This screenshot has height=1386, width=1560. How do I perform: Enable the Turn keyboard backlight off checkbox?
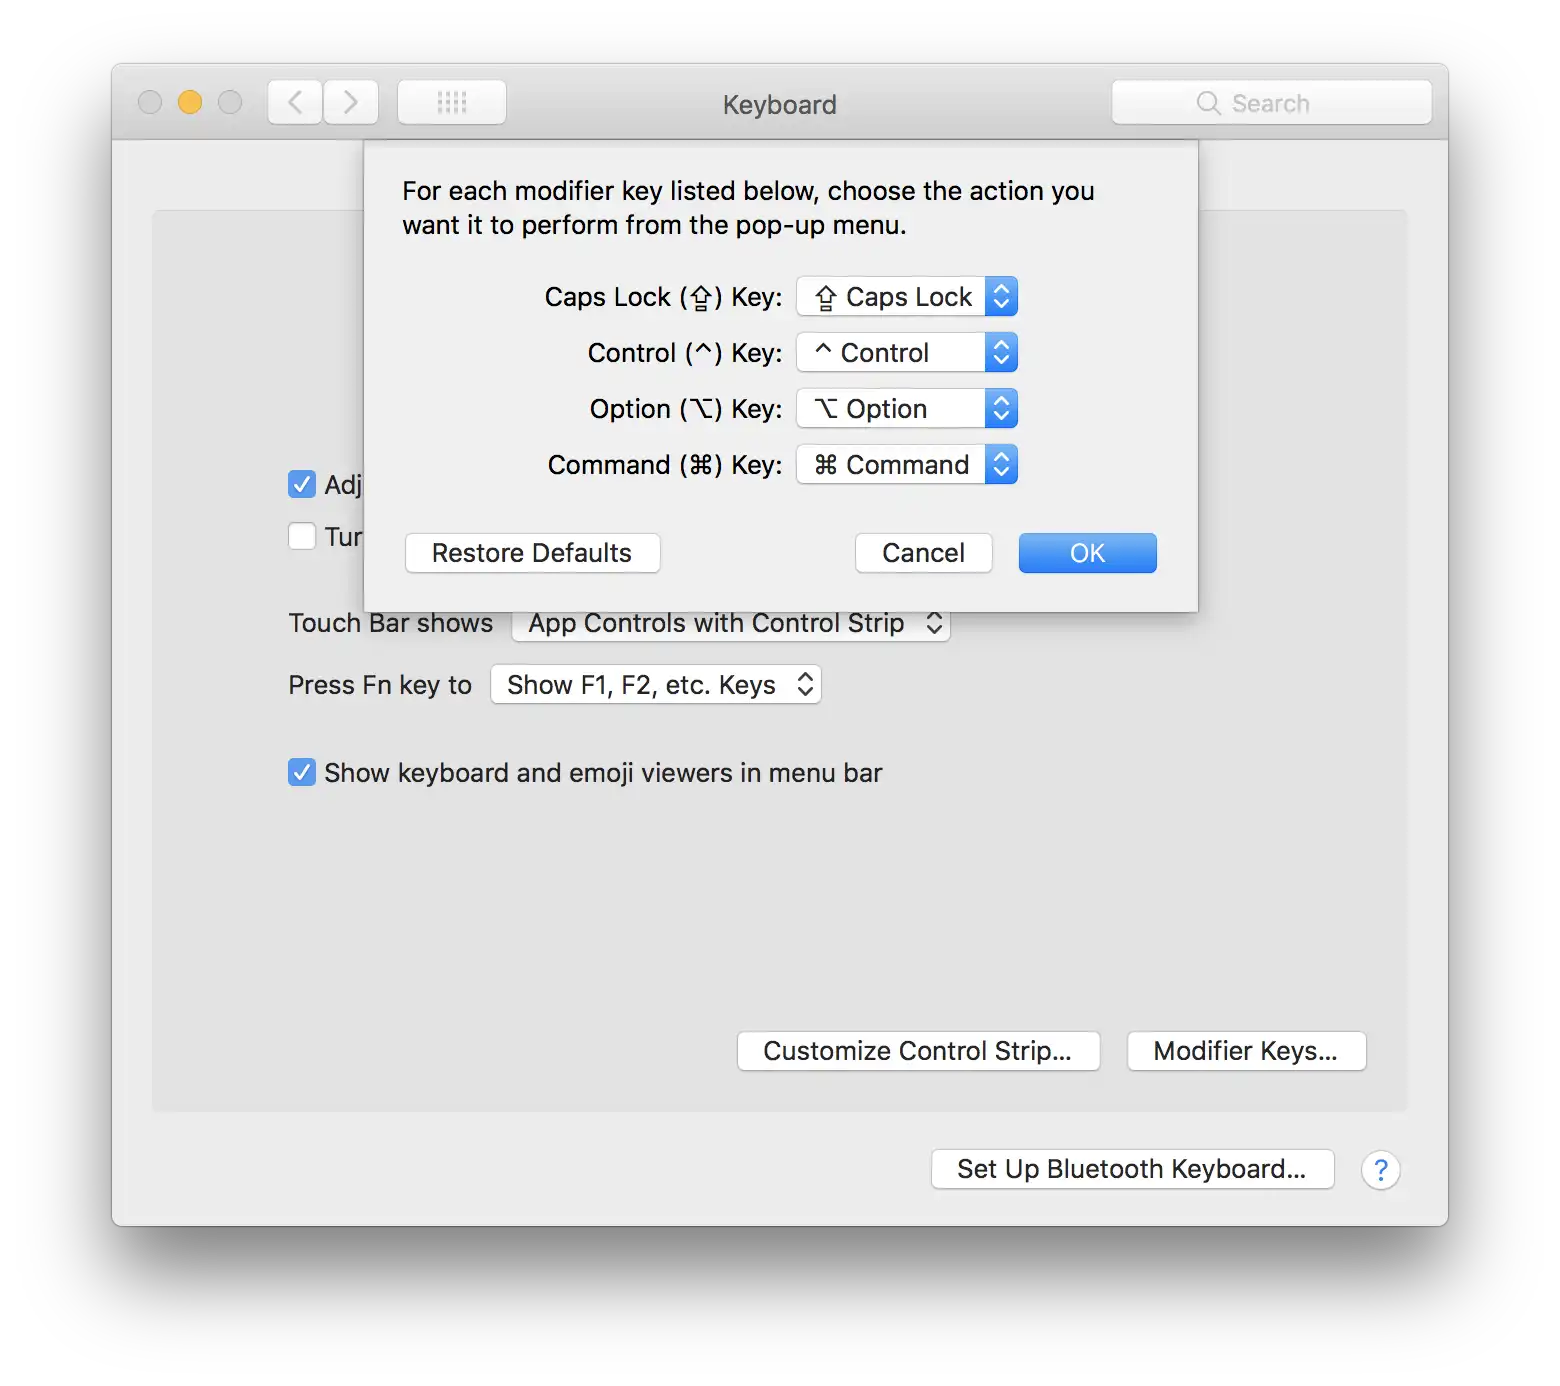tap(302, 536)
